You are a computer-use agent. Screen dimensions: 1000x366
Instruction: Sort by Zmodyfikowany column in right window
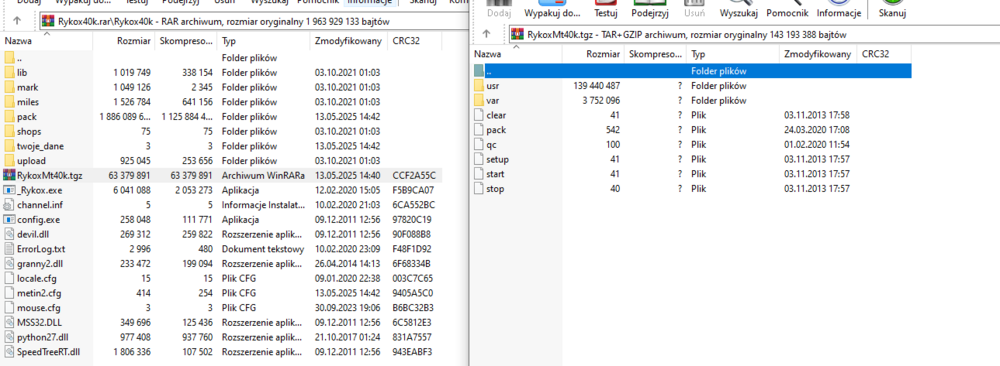click(x=818, y=54)
